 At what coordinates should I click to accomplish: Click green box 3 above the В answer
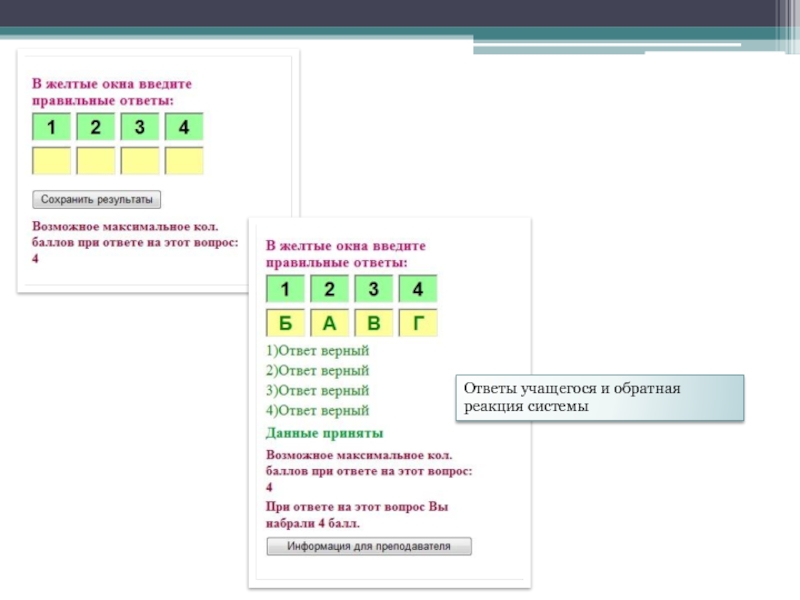(374, 289)
